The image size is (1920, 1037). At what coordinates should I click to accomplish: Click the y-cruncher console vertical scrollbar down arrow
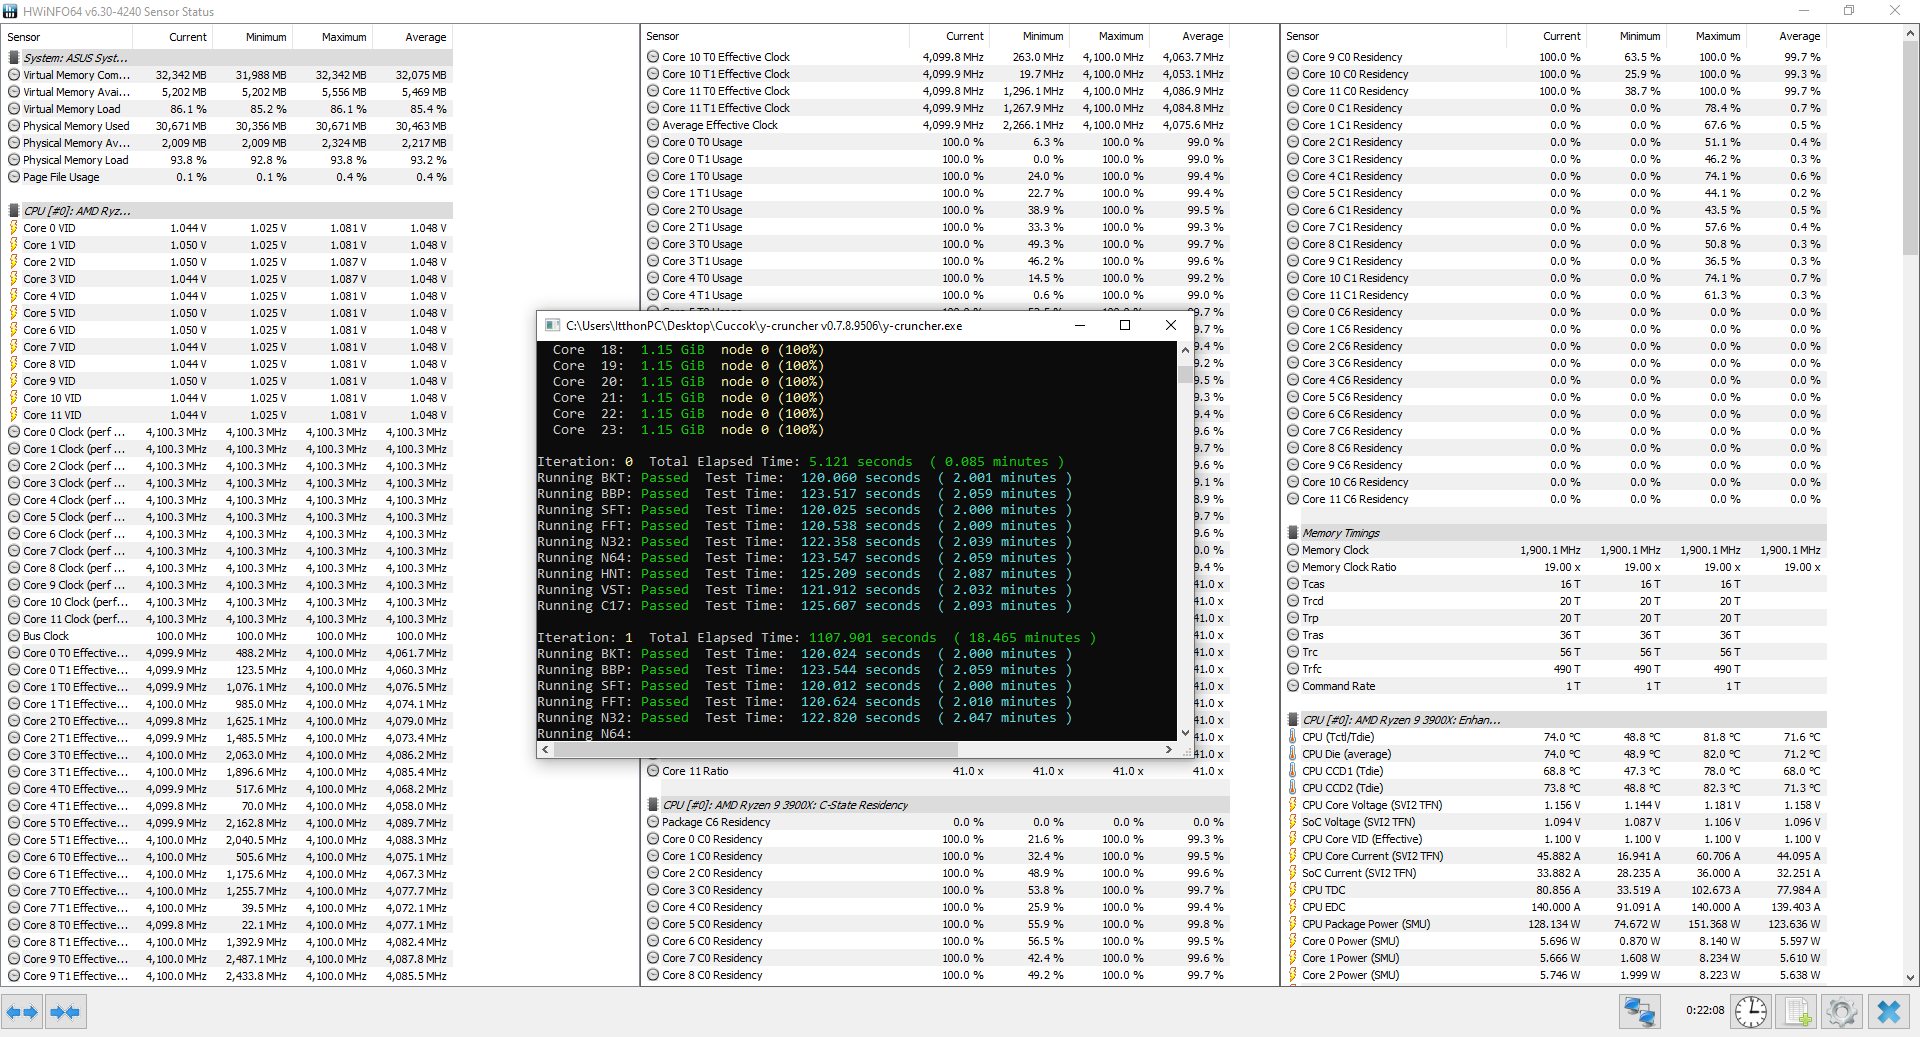coord(1185,733)
